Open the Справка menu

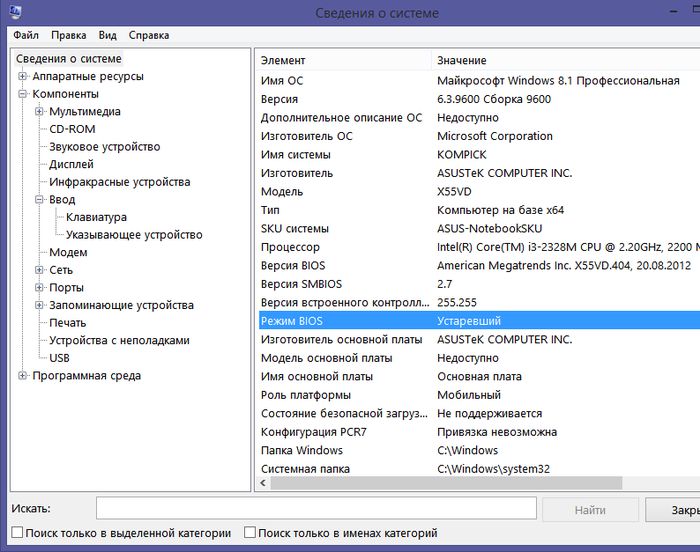[149, 35]
